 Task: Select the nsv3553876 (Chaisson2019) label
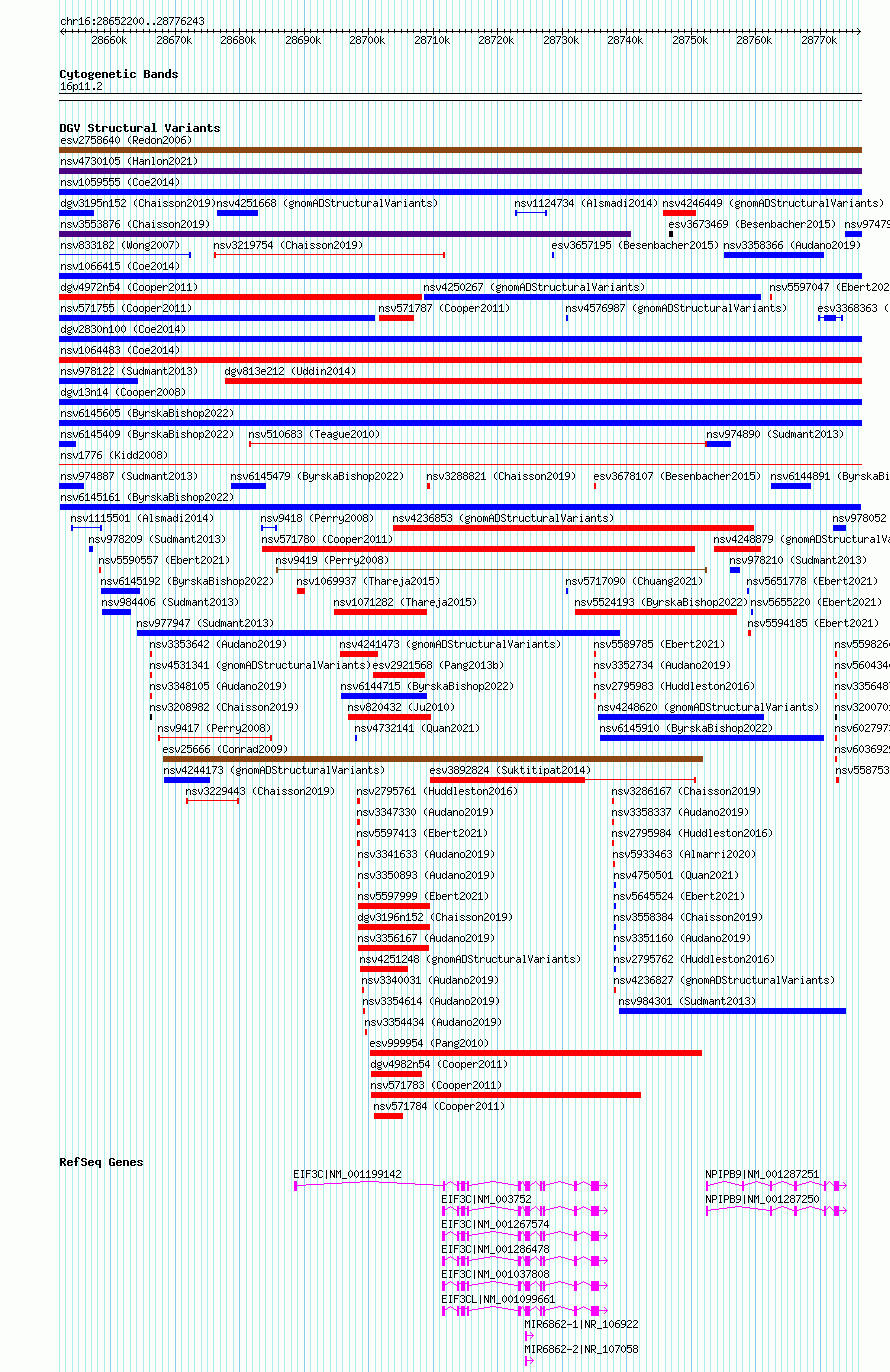pos(135,224)
